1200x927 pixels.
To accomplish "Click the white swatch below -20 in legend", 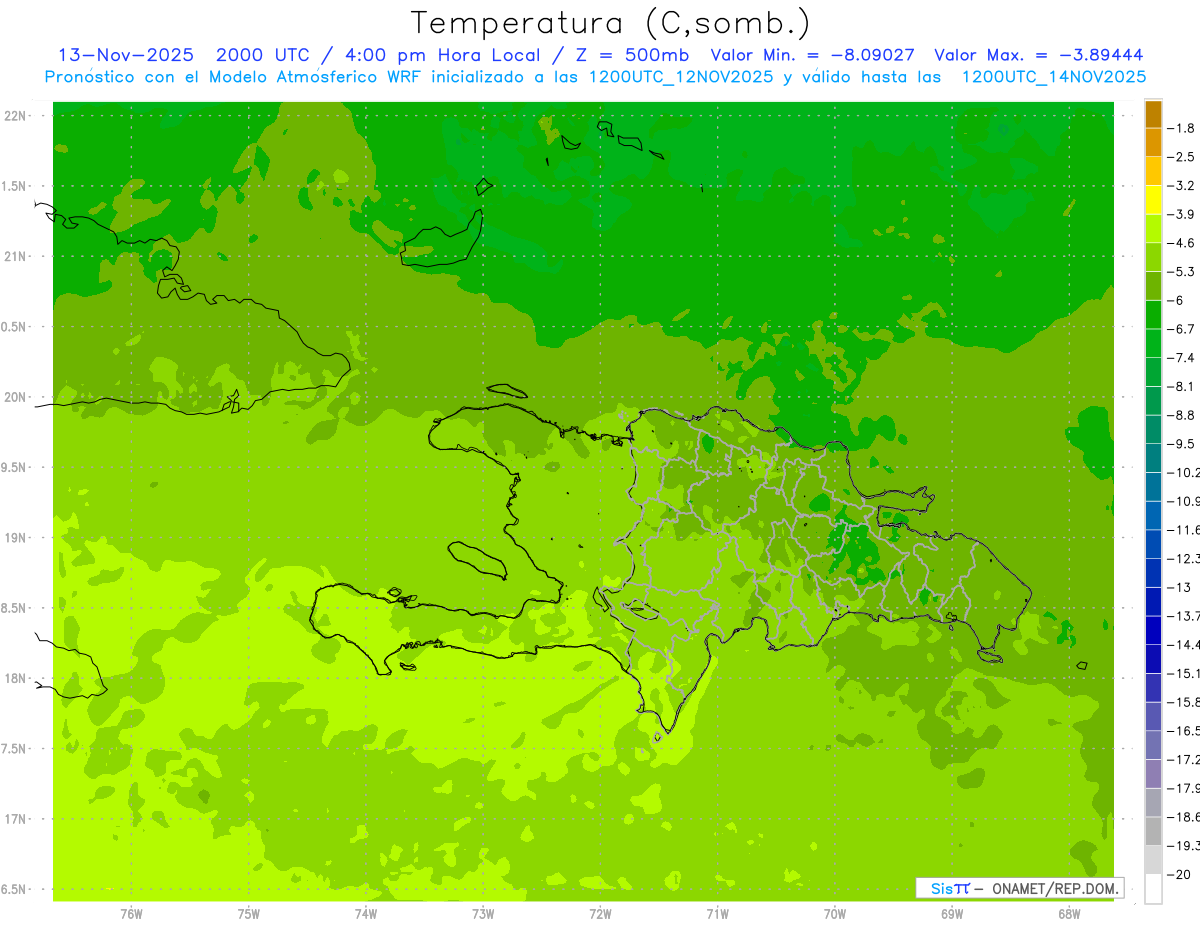I will tap(1153, 889).
